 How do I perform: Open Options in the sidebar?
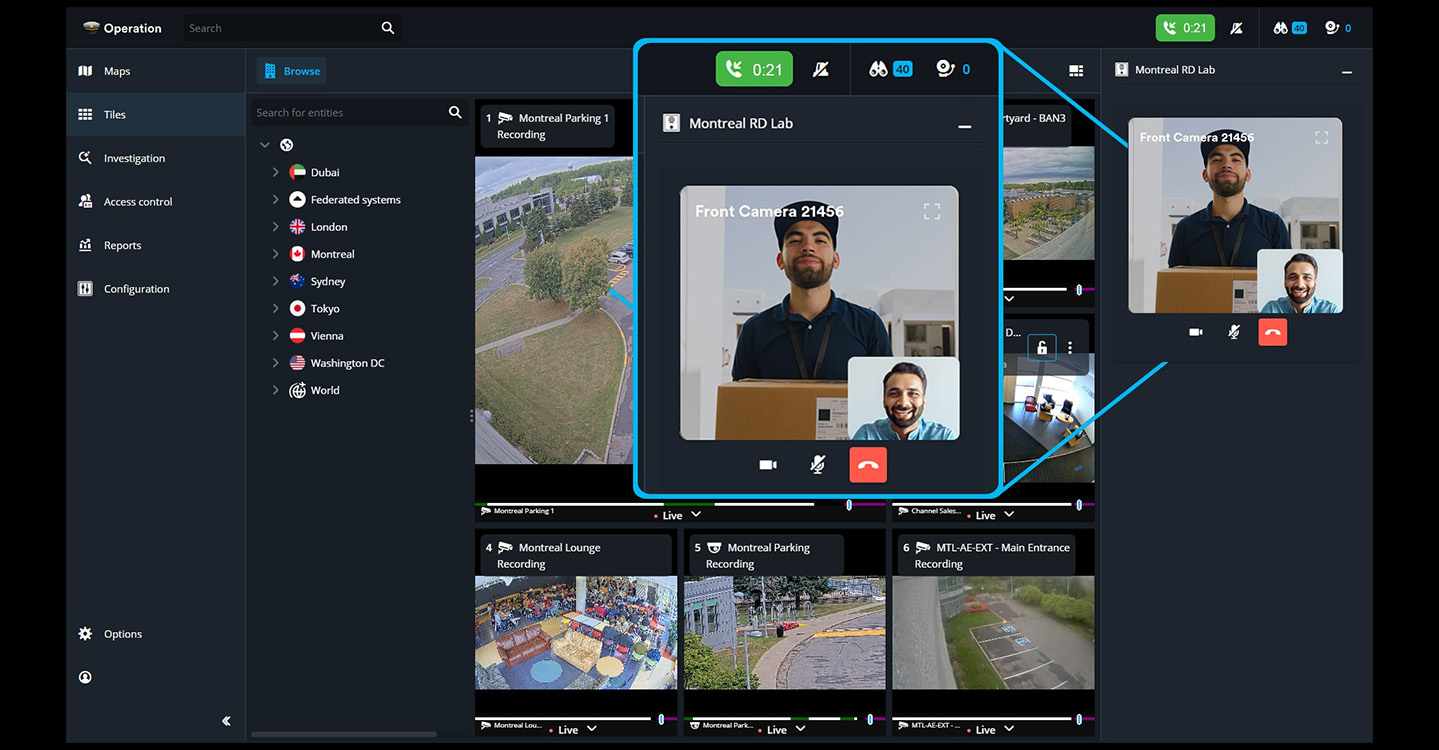tap(122, 634)
